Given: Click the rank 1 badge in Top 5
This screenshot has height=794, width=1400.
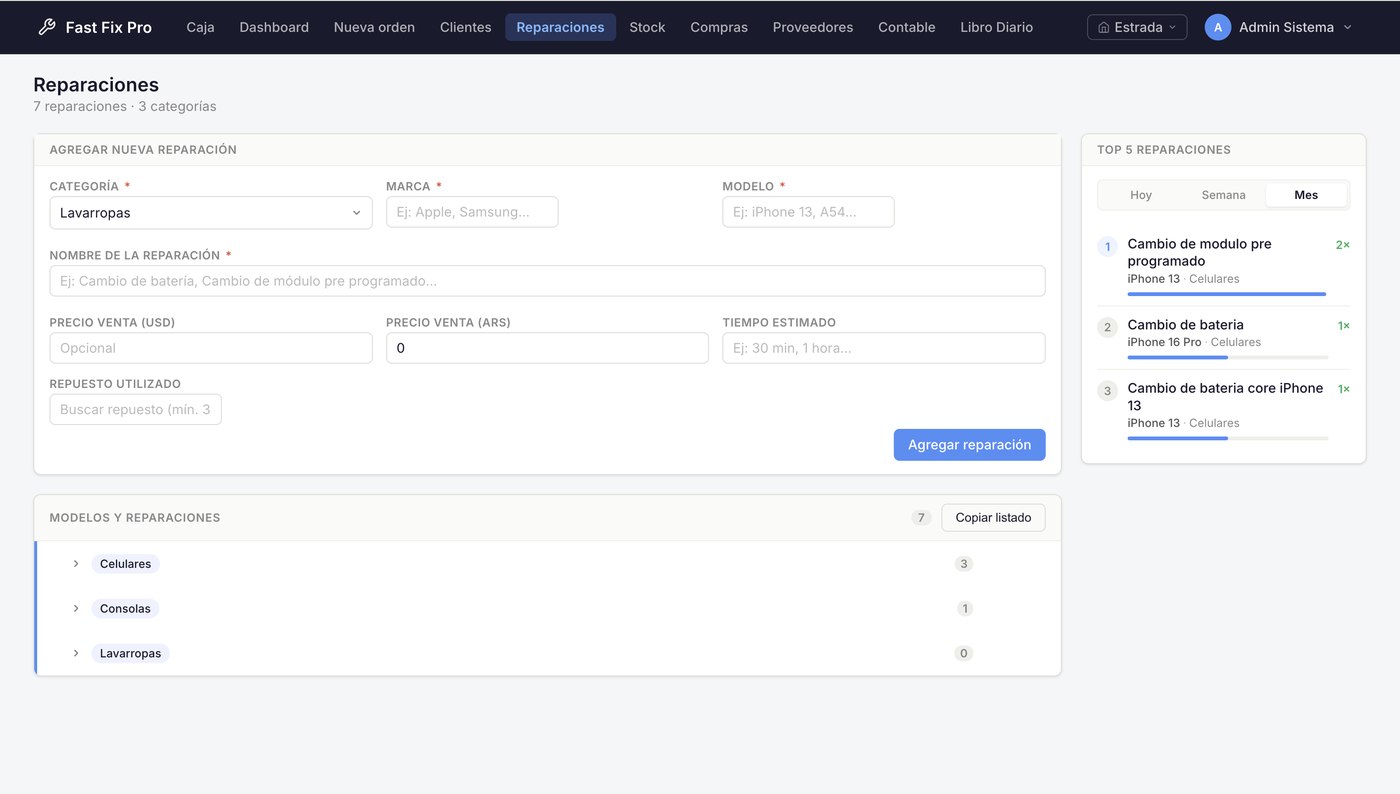Looking at the screenshot, I should pos(1107,246).
